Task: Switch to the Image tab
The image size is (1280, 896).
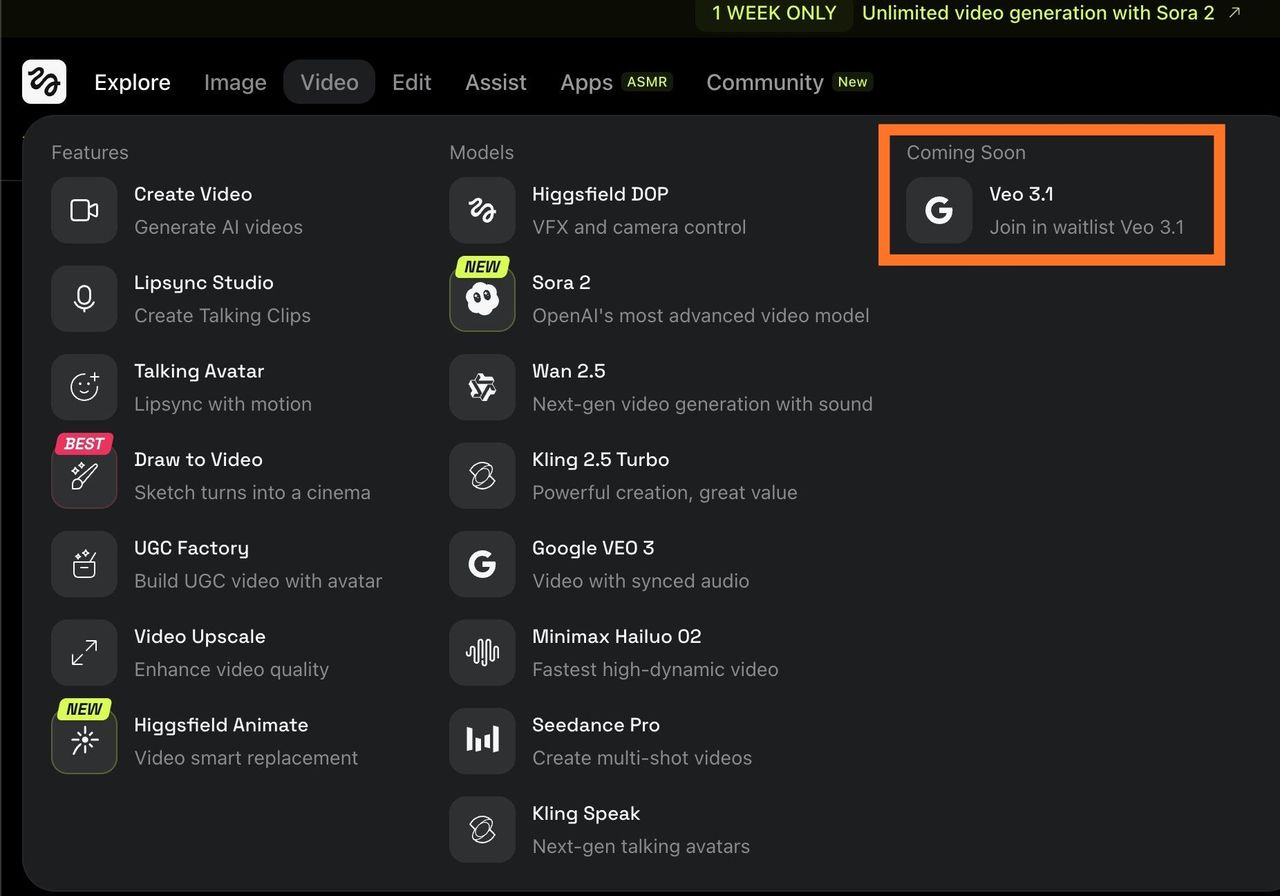Action: point(235,82)
